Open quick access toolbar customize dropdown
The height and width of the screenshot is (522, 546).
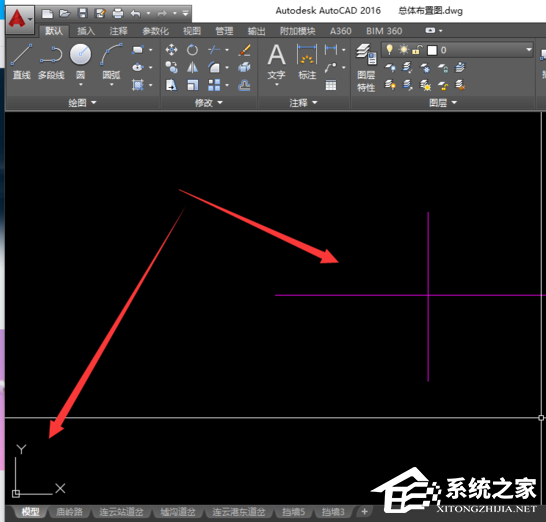pos(185,14)
